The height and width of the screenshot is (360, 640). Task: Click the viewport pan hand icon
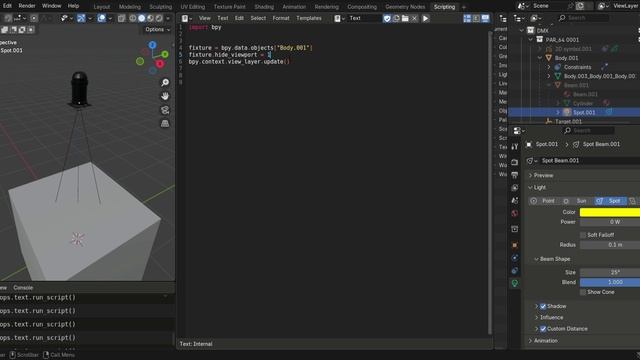pos(165,96)
